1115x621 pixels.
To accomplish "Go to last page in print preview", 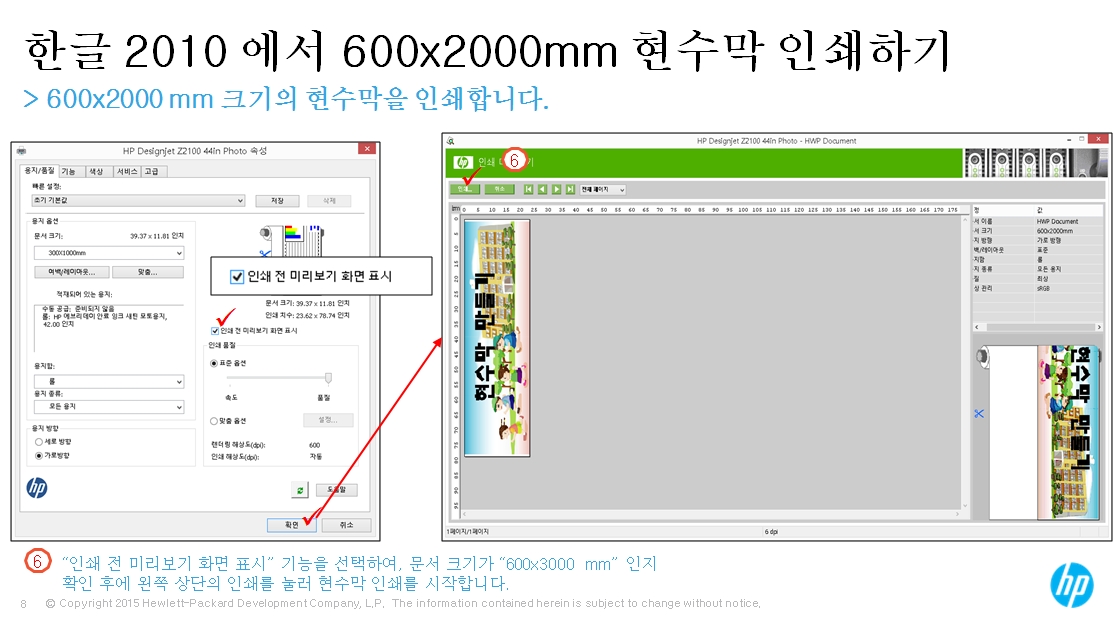I will point(570,189).
